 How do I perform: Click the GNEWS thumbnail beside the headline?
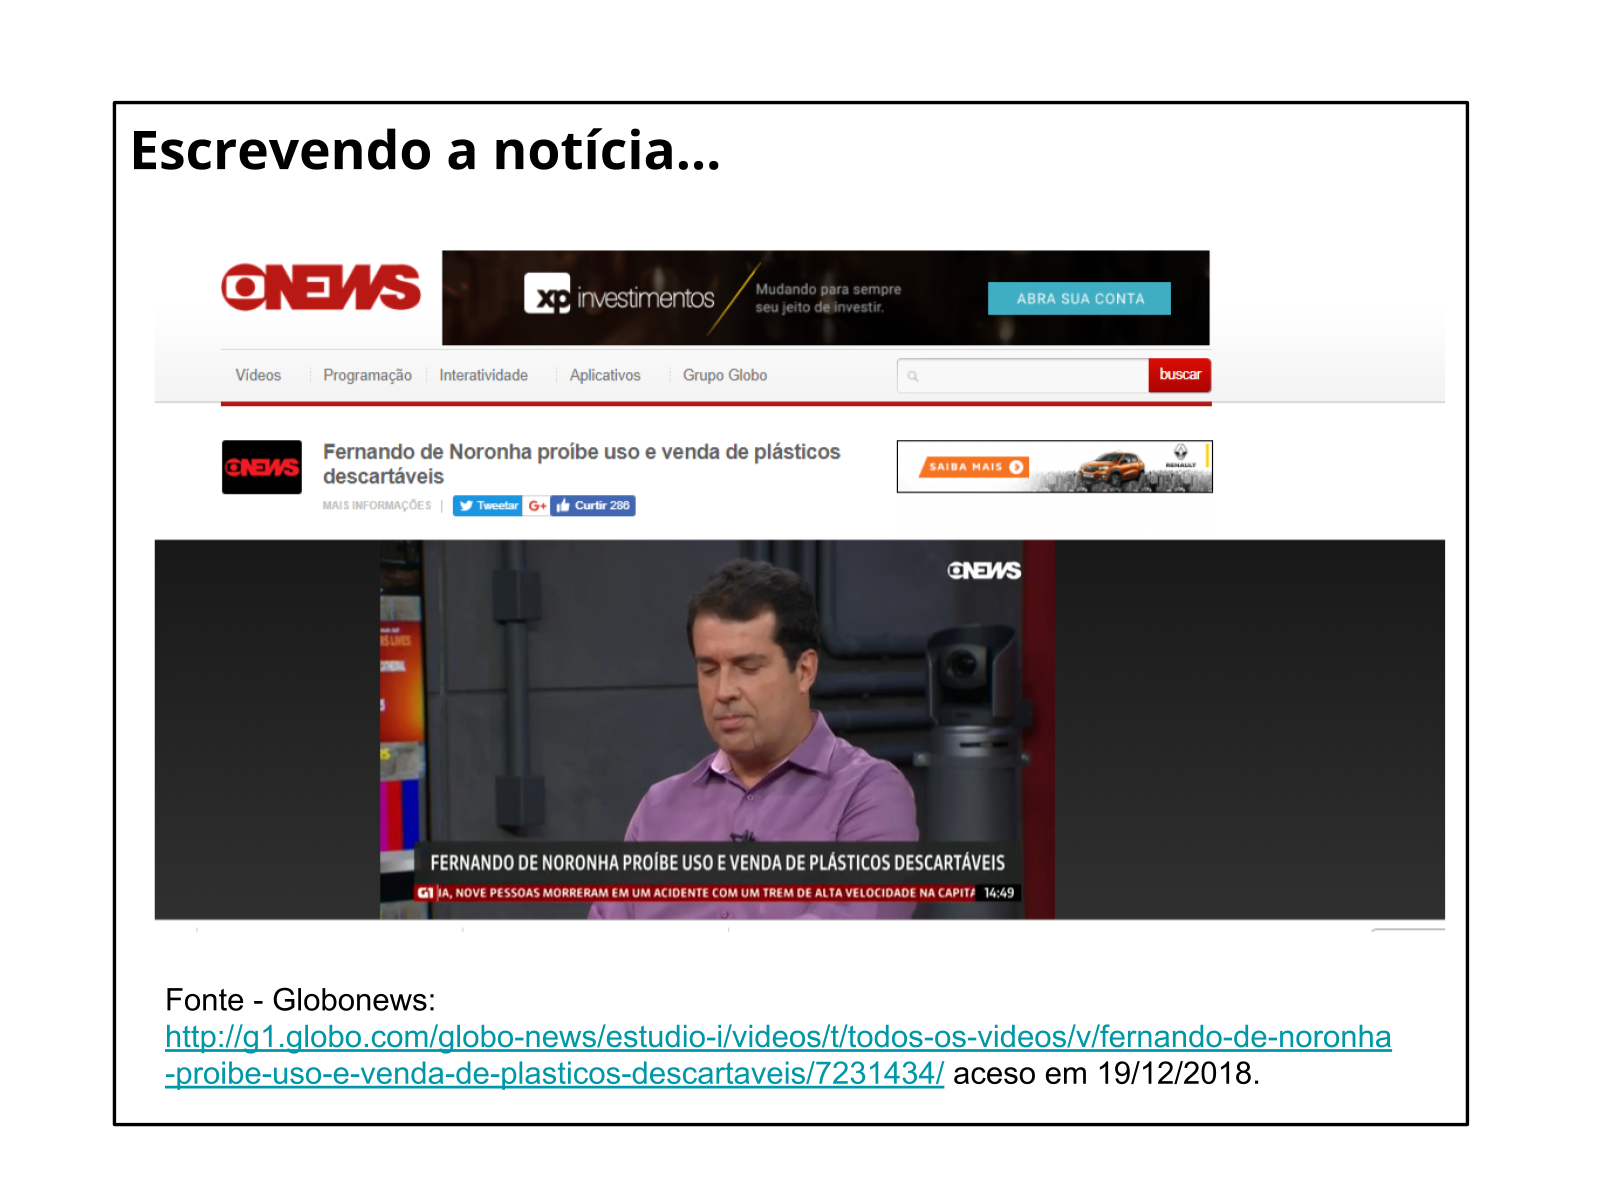[262, 466]
